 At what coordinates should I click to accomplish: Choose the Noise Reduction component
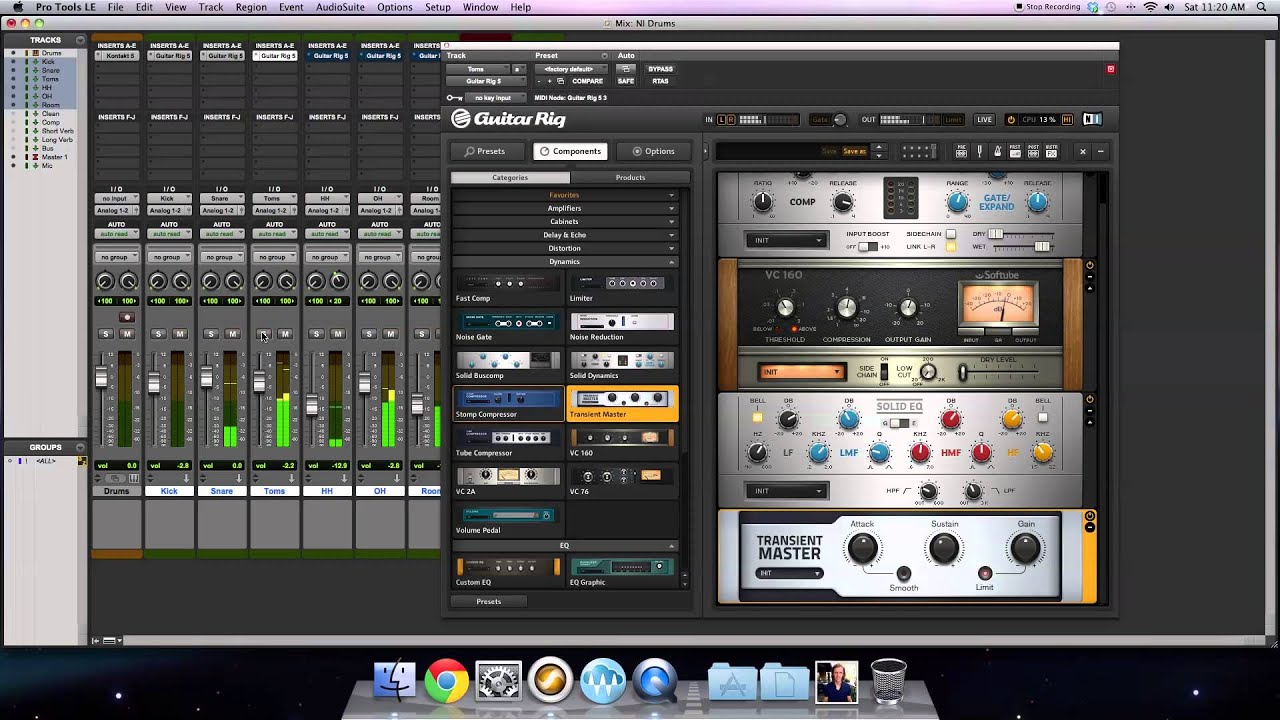(x=622, y=326)
